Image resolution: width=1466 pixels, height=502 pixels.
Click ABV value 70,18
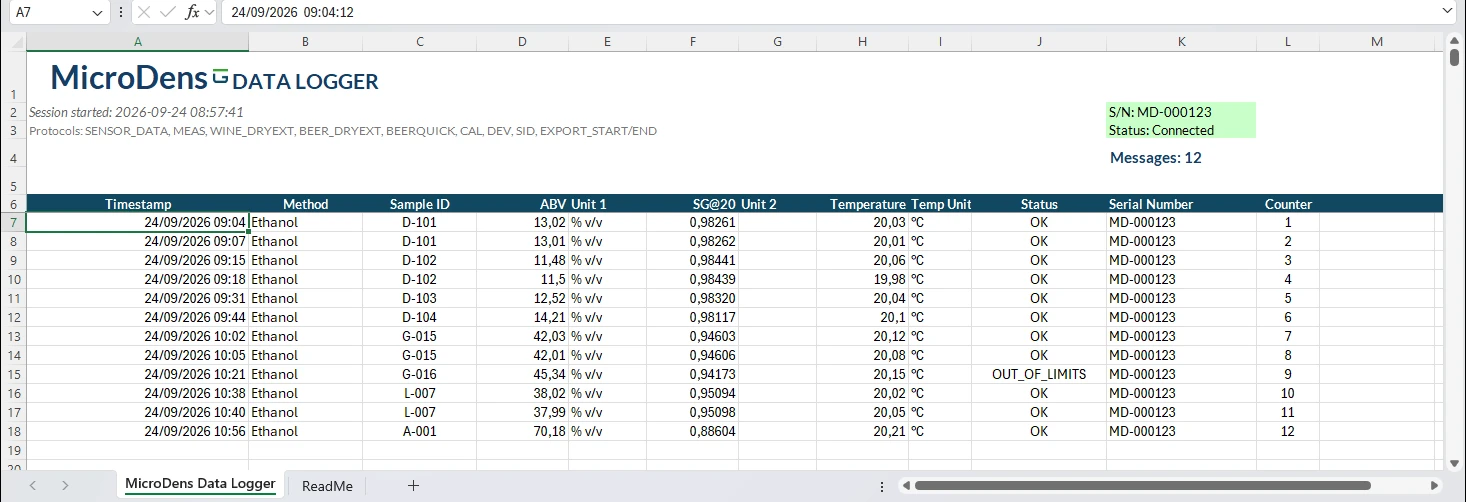(x=522, y=431)
